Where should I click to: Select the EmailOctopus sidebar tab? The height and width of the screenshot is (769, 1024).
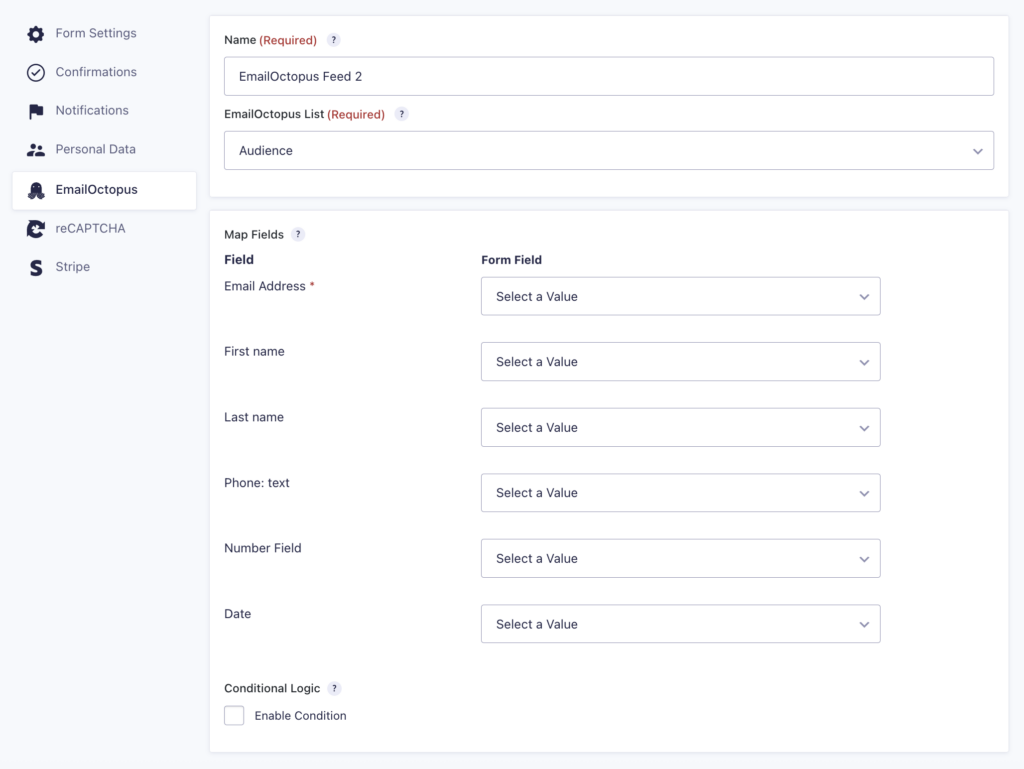[104, 190]
